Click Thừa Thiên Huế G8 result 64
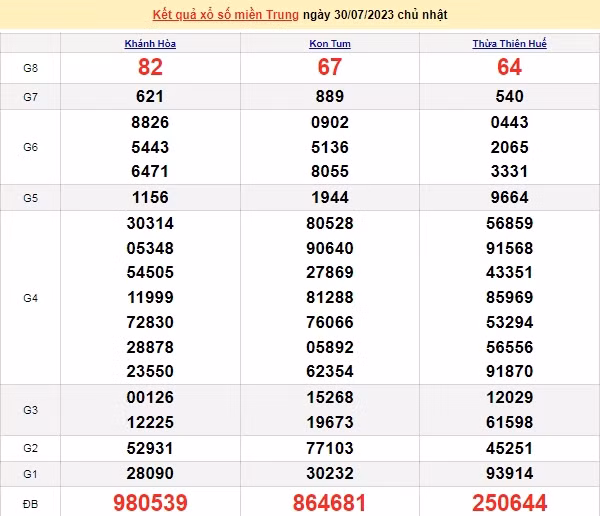 click(509, 68)
